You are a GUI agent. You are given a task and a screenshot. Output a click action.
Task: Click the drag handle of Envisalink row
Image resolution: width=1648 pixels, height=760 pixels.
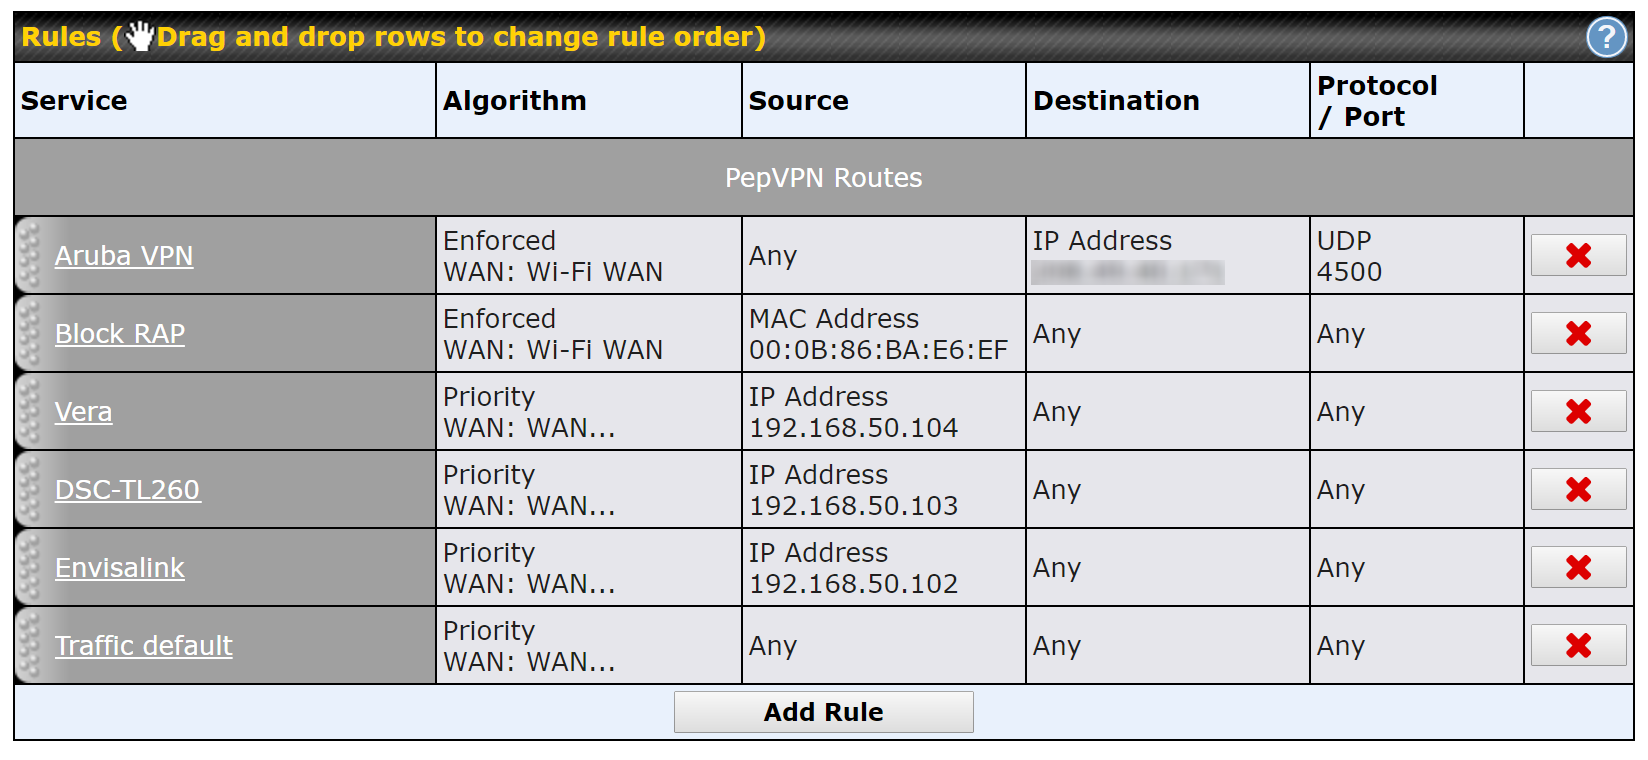tap(30, 567)
